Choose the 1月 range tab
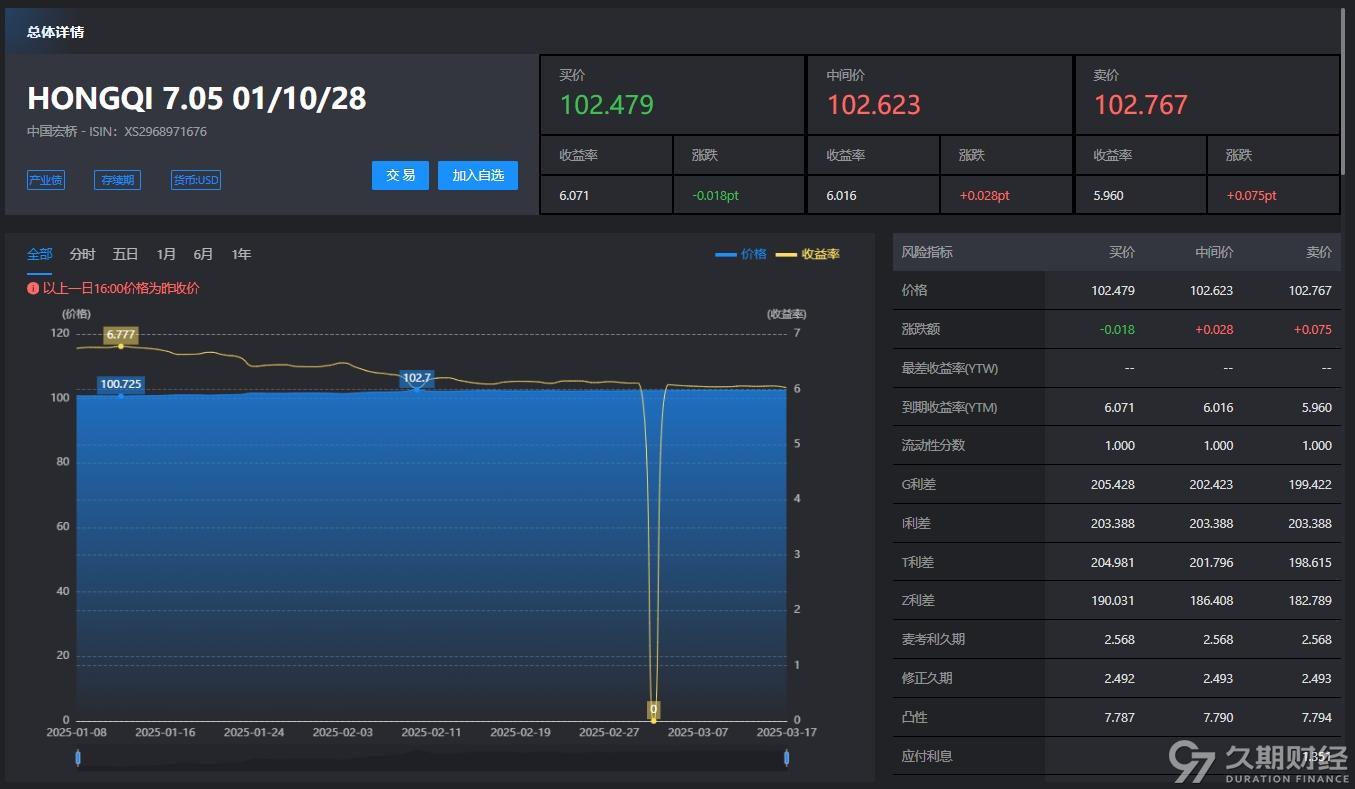 point(166,254)
